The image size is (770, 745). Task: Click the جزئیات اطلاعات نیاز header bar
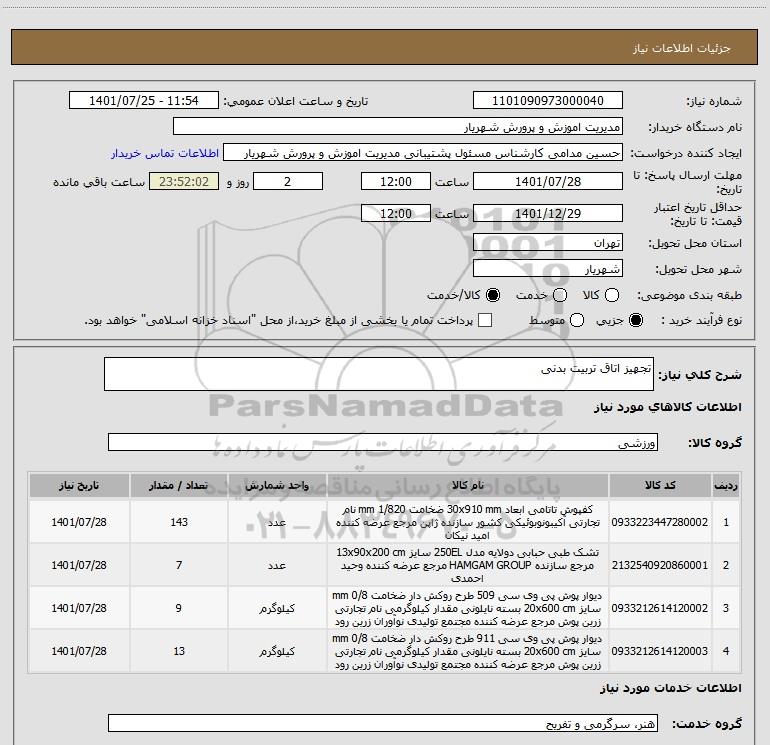pos(385,47)
